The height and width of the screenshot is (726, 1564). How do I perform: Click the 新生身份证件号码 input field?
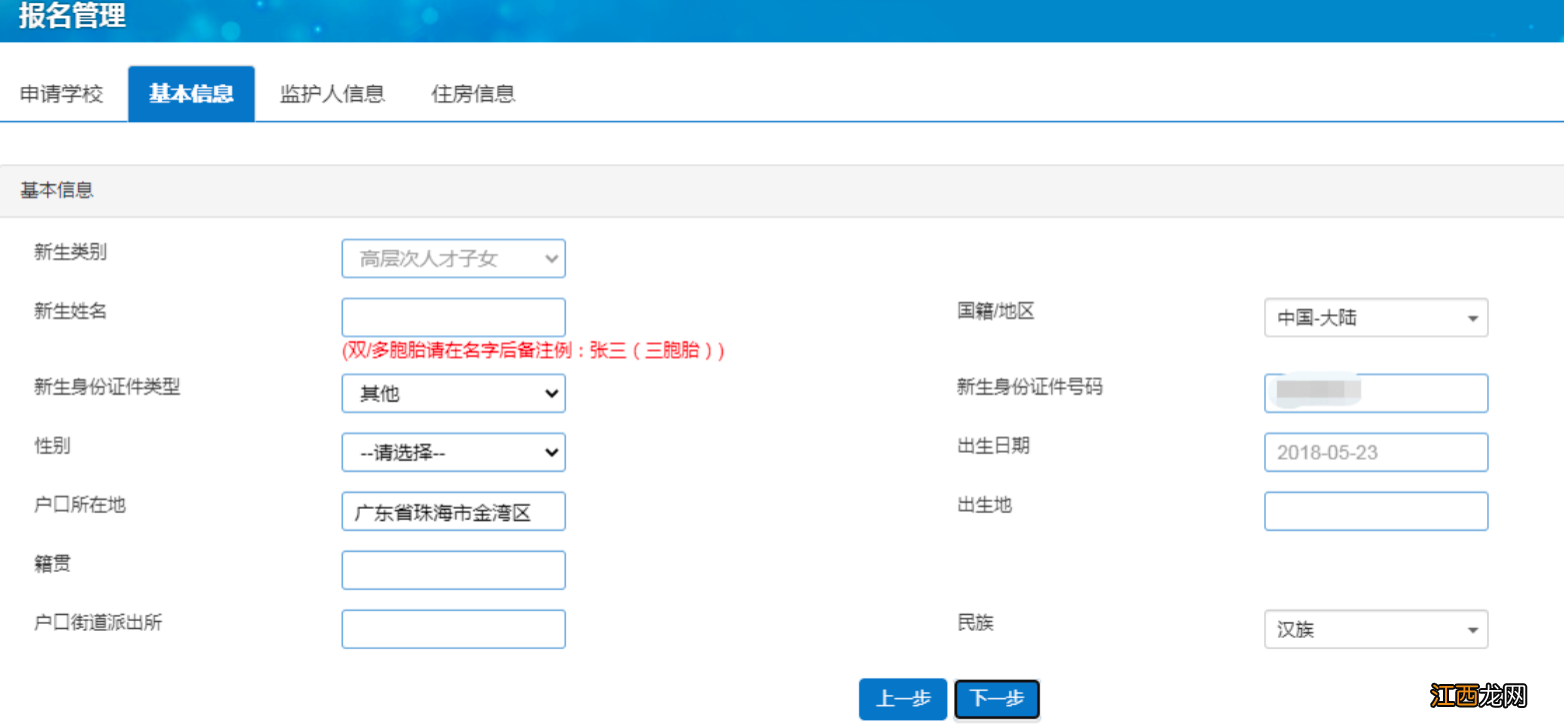coord(1376,393)
